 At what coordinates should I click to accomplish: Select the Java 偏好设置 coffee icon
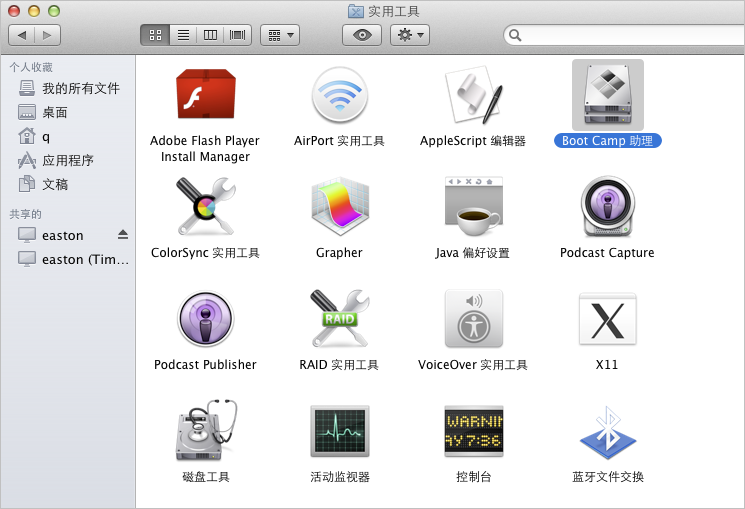coord(473,206)
